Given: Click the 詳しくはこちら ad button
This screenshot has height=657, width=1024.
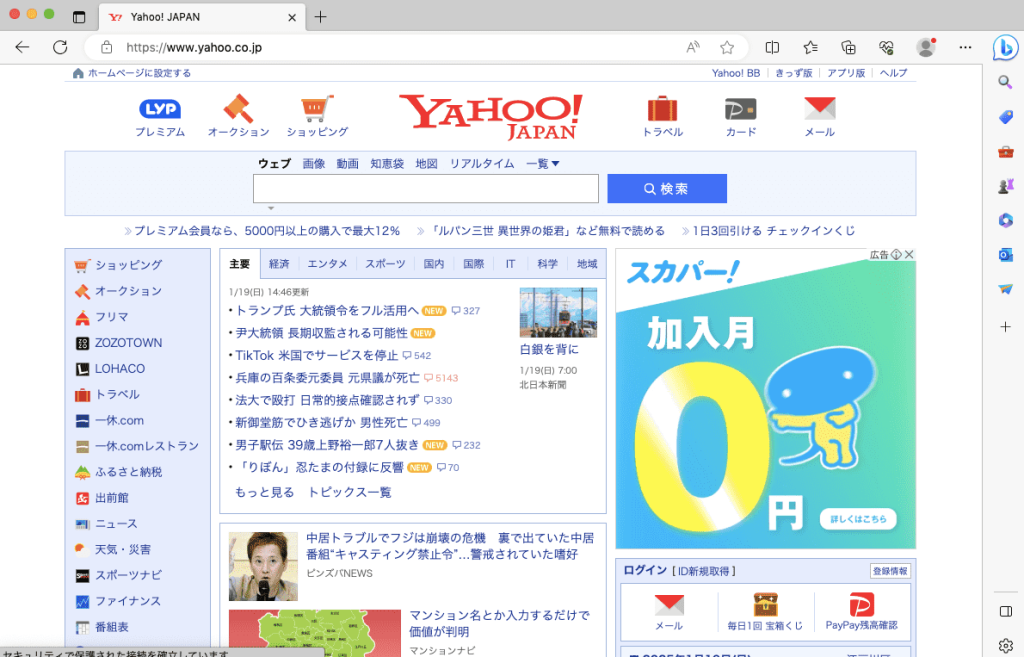Looking at the screenshot, I should (858, 519).
